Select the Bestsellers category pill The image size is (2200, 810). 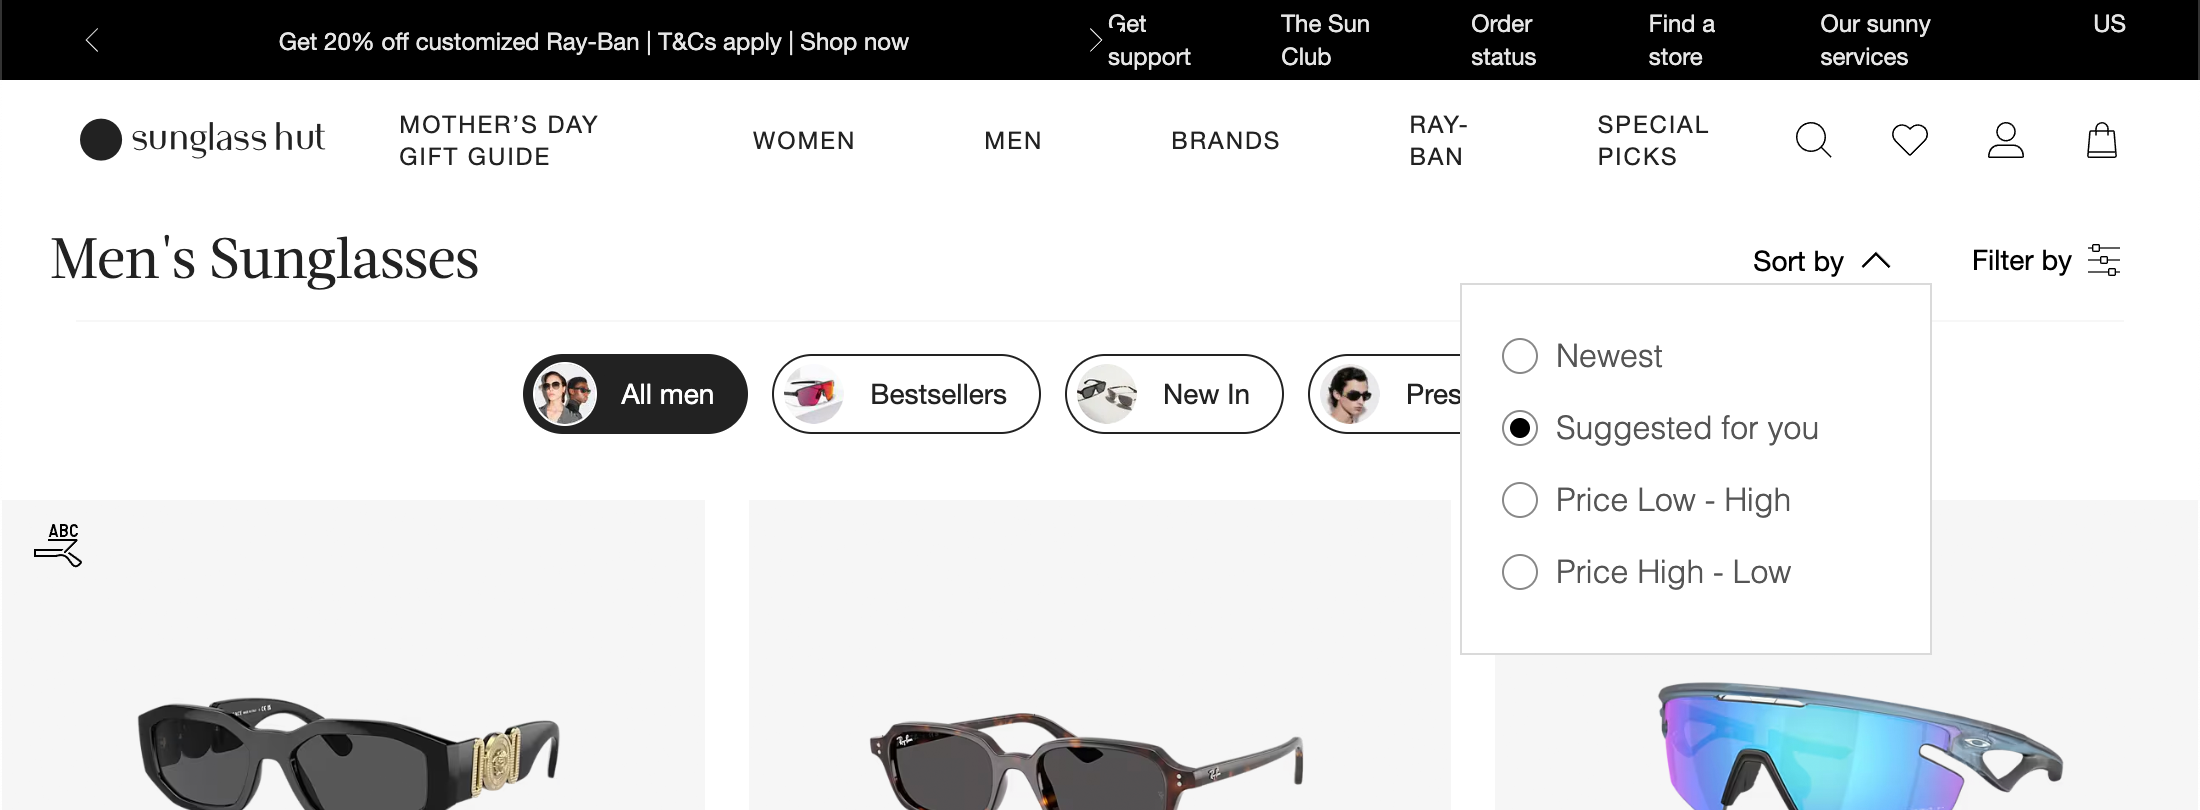coord(906,394)
